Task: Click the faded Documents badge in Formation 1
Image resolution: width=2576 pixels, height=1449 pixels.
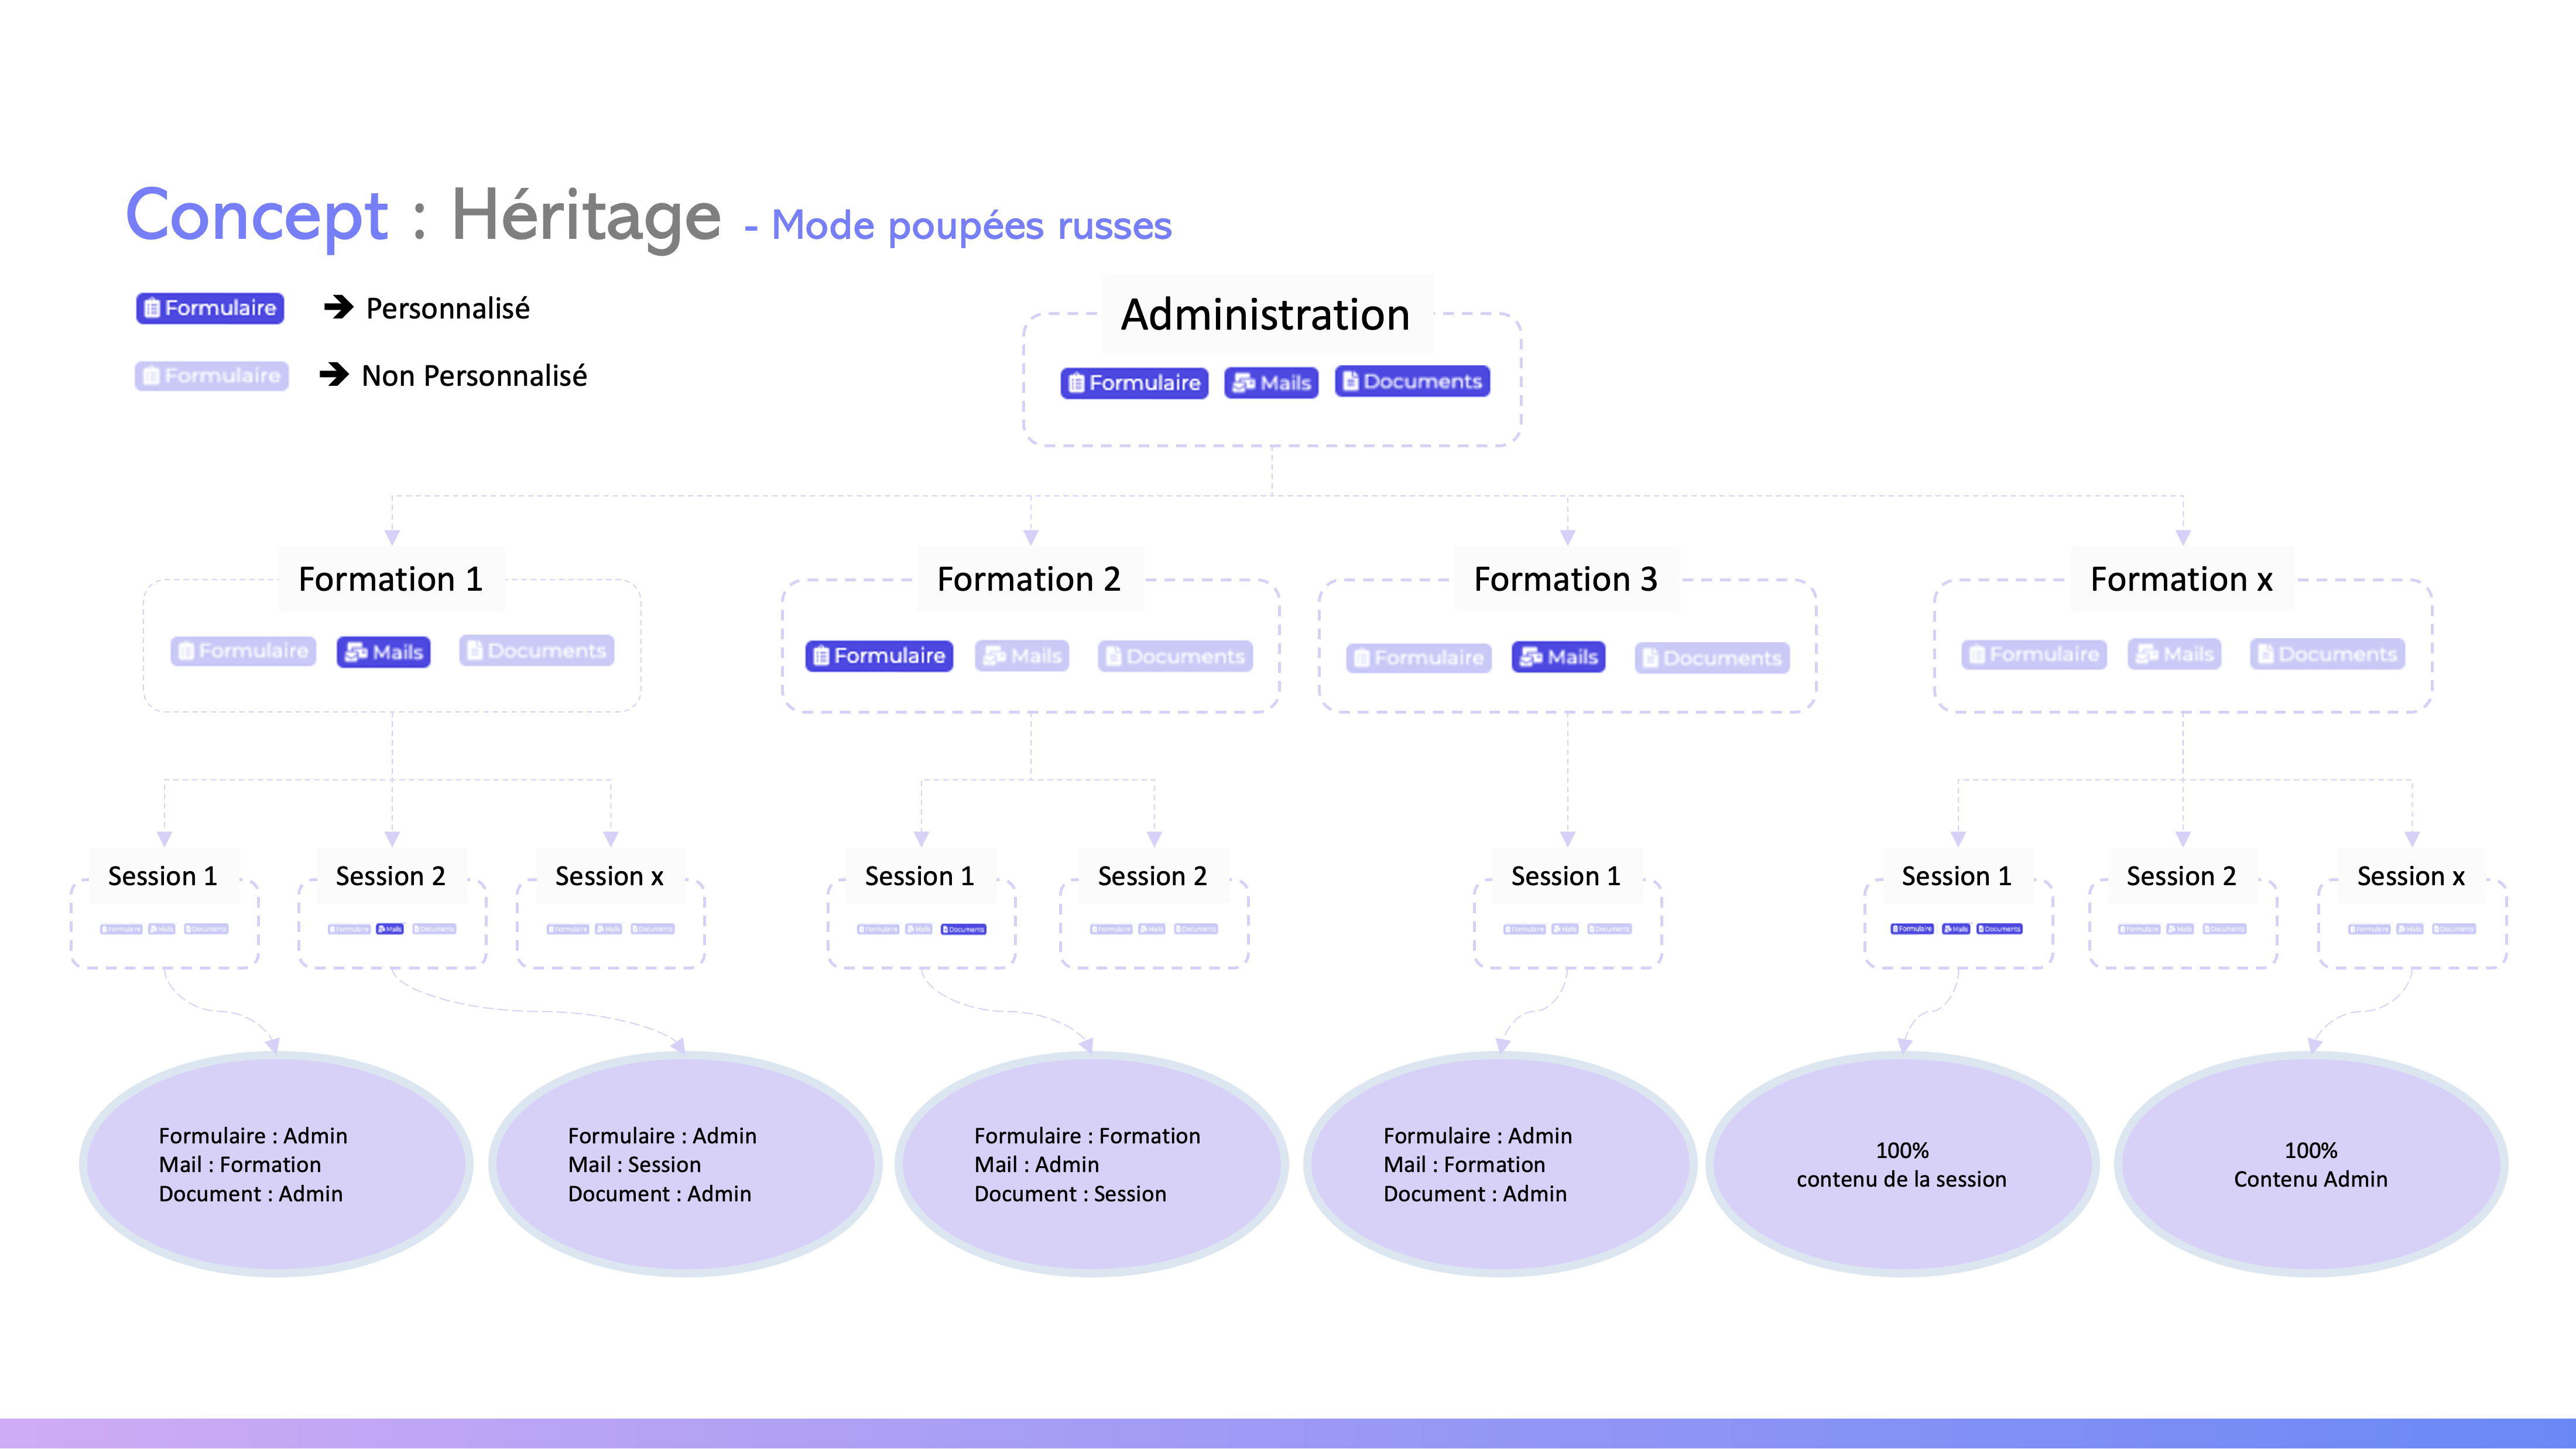Action: (x=537, y=651)
